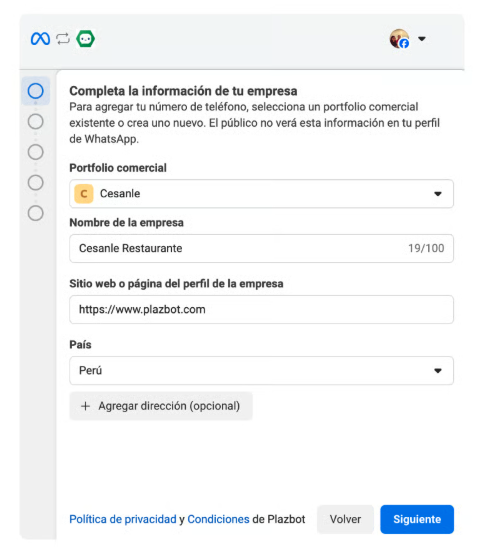The width and height of the screenshot is (492, 554).
Task: Click the green Plazbot robot icon
Action: (x=85, y=39)
